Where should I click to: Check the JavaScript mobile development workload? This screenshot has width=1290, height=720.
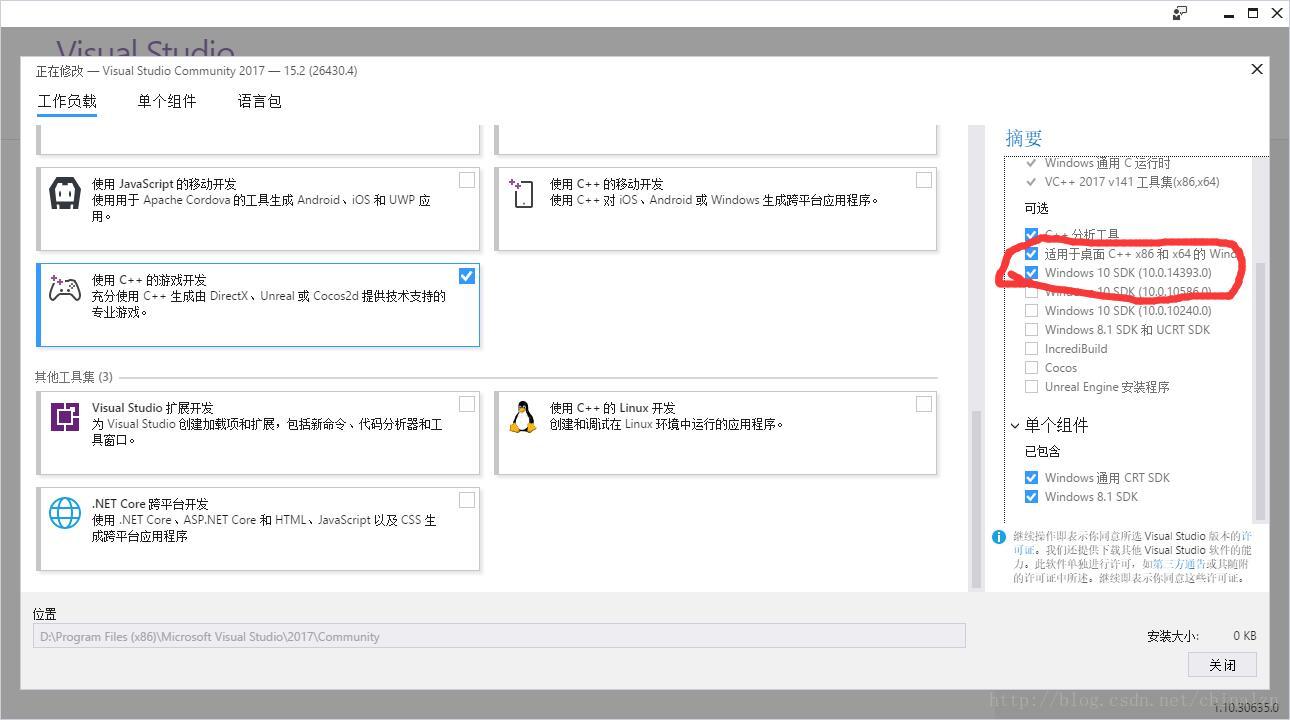tap(467, 180)
